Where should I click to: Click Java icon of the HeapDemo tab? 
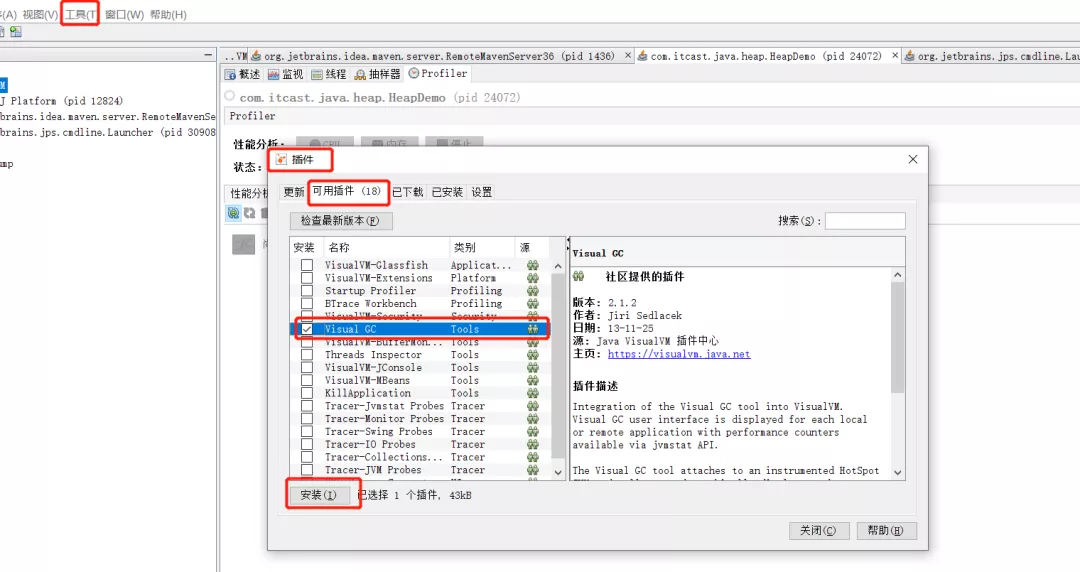pyautogui.click(x=642, y=56)
